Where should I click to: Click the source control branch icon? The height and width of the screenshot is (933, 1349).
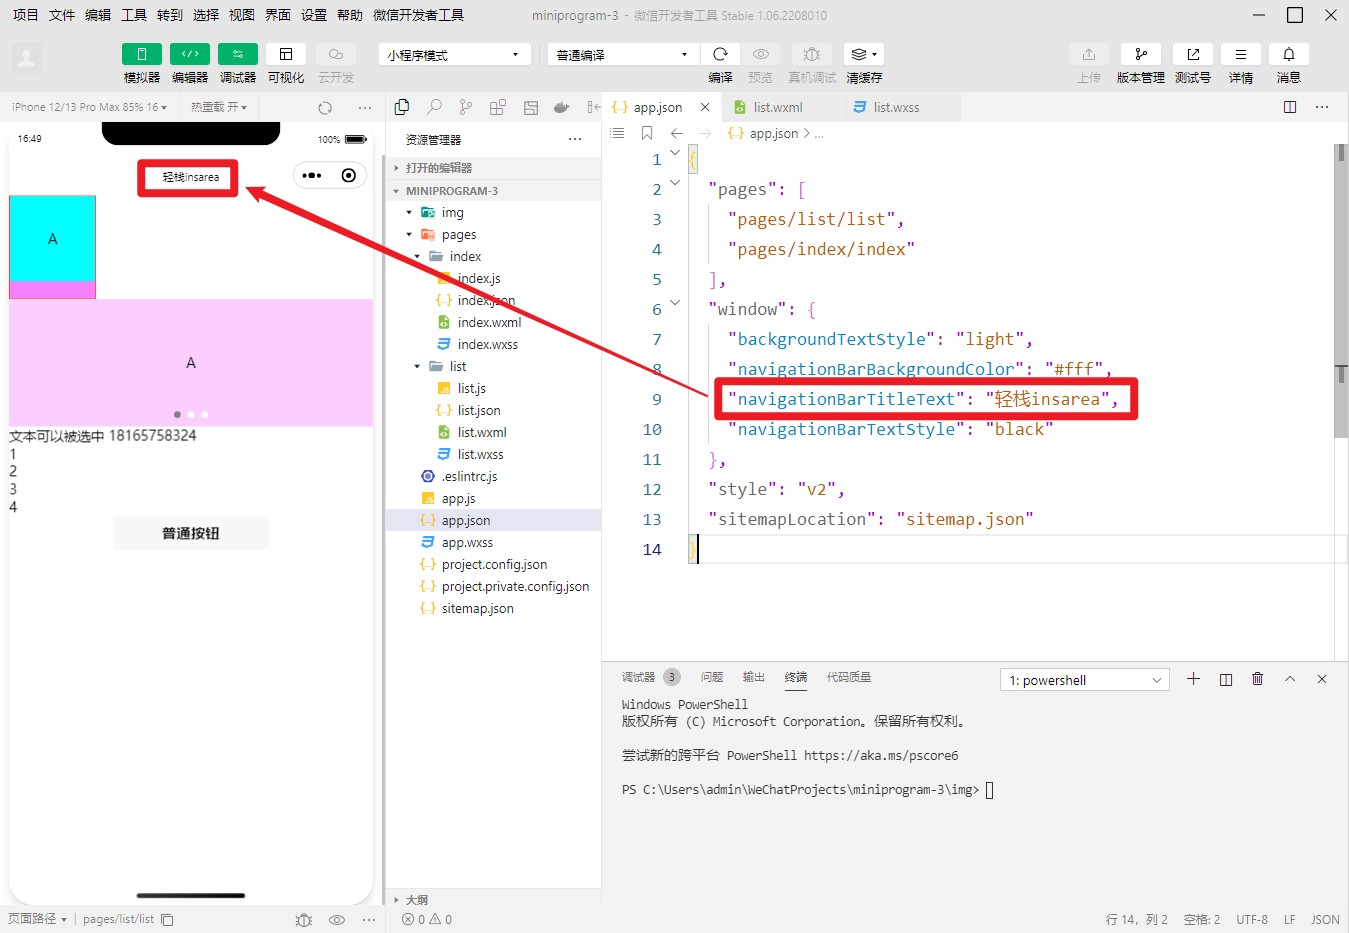(466, 107)
